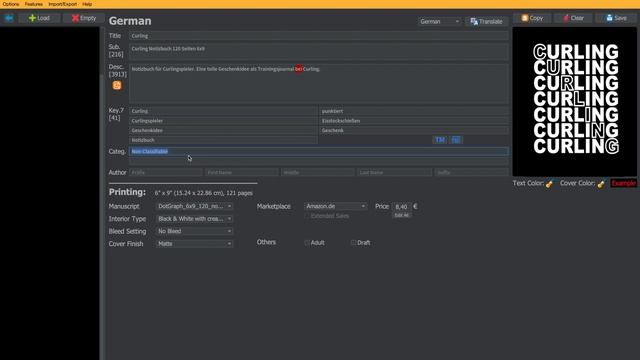Click the TM trademark check button

pyautogui.click(x=440, y=140)
